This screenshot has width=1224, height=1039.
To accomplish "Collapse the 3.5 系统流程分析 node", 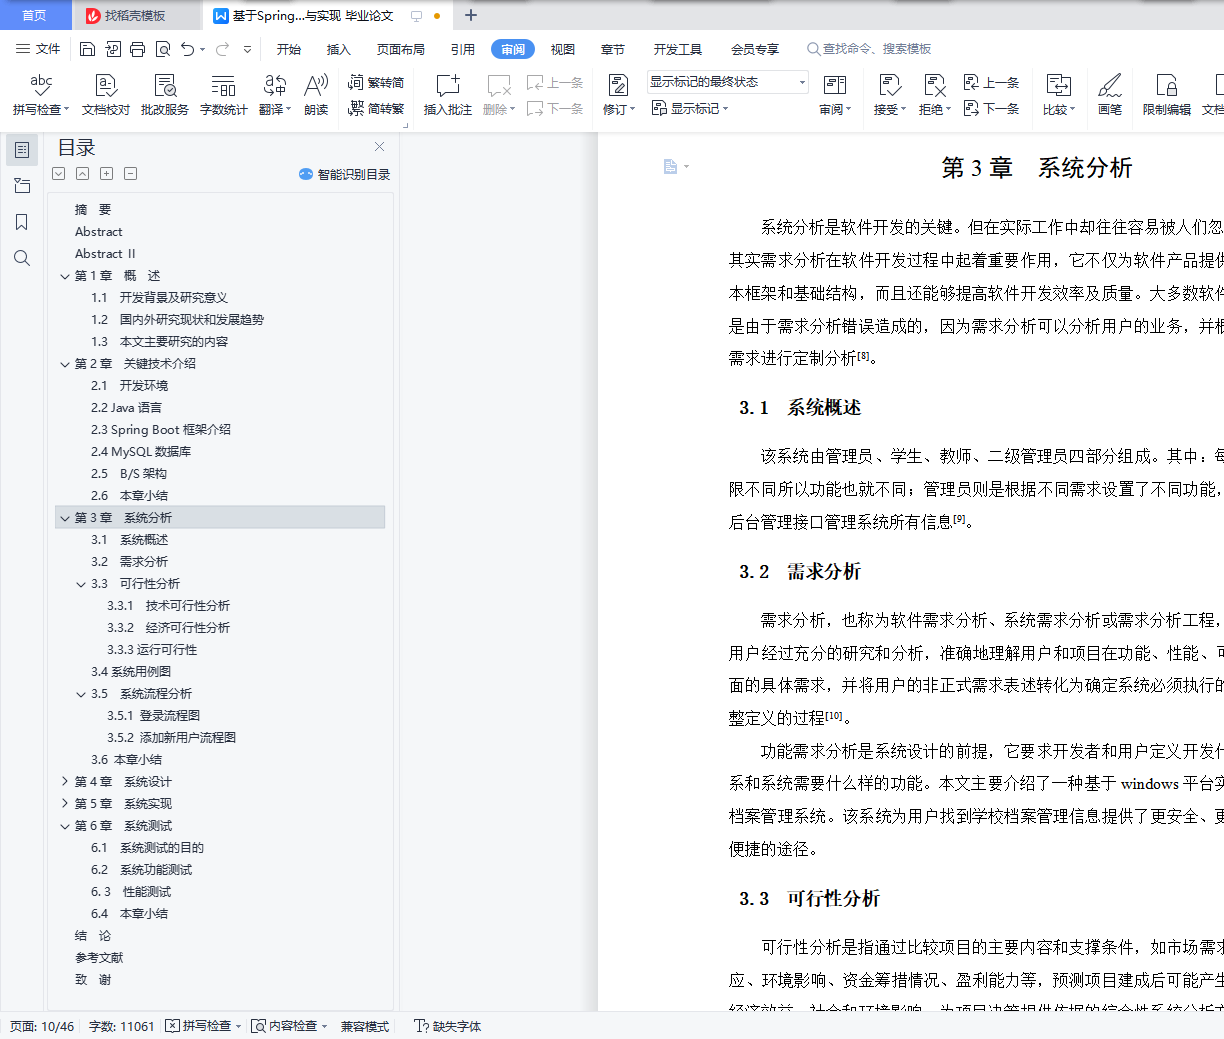I will [81, 694].
